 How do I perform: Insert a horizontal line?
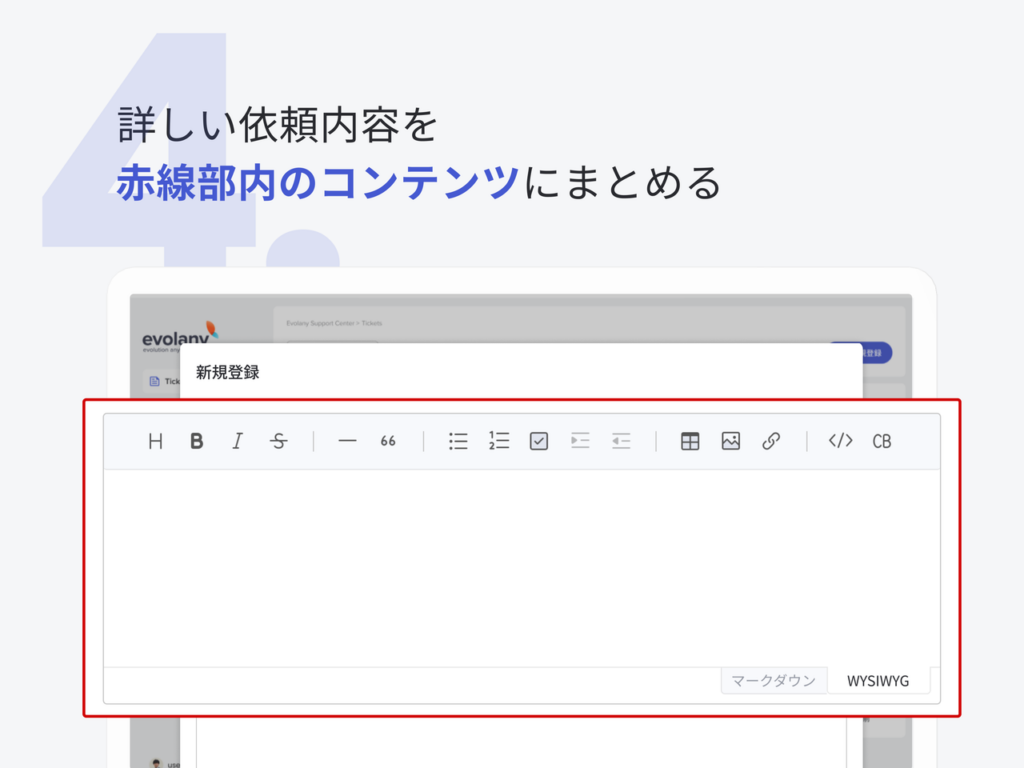point(347,441)
